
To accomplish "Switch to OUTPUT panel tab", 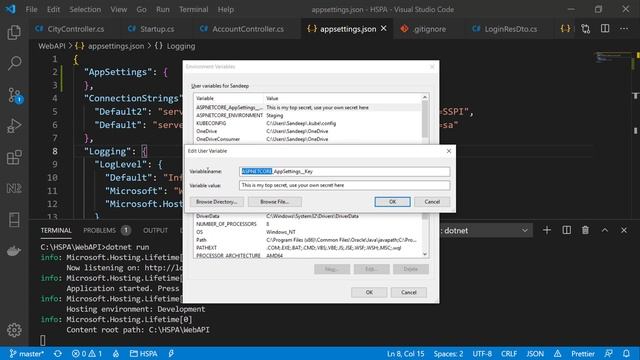I will 156,231.
